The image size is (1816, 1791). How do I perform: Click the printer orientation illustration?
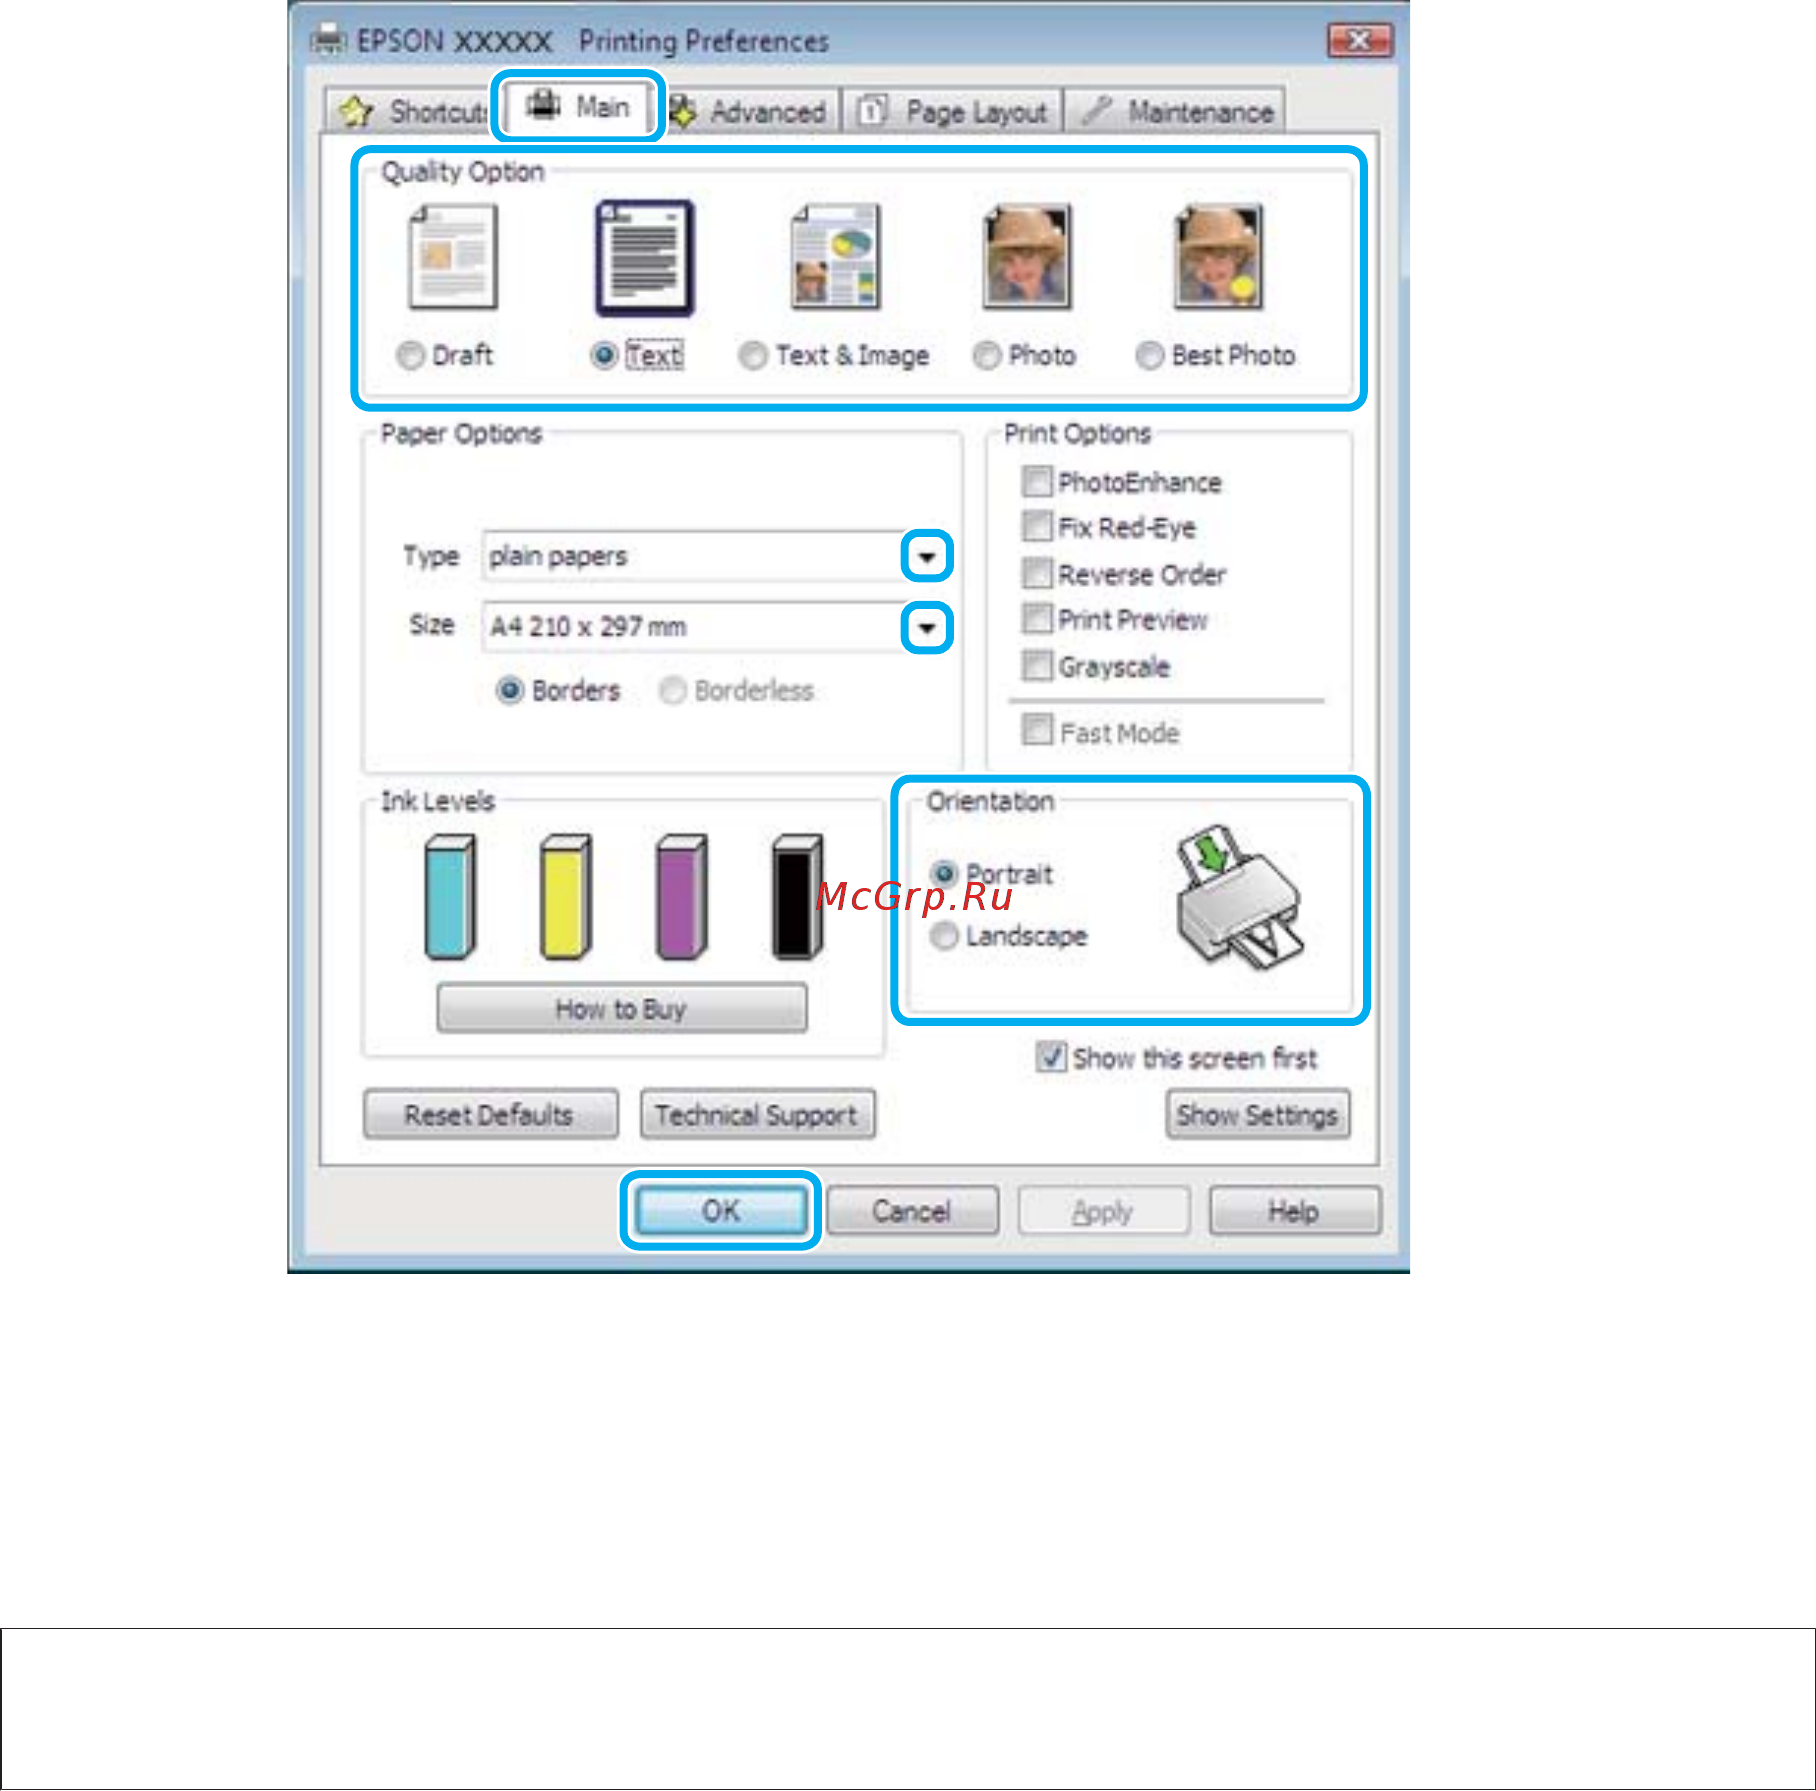(x=1240, y=898)
